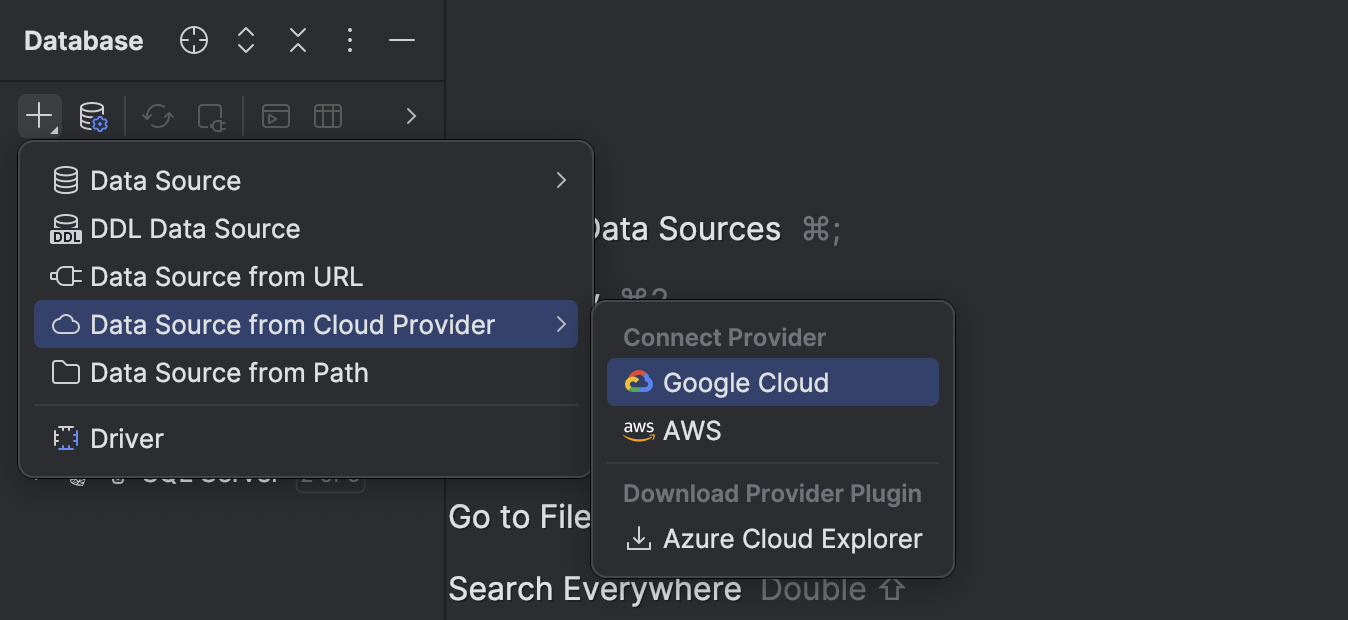Image resolution: width=1348 pixels, height=620 pixels.
Task: Click the folder icon beside Data Source from Path
Action: point(66,373)
